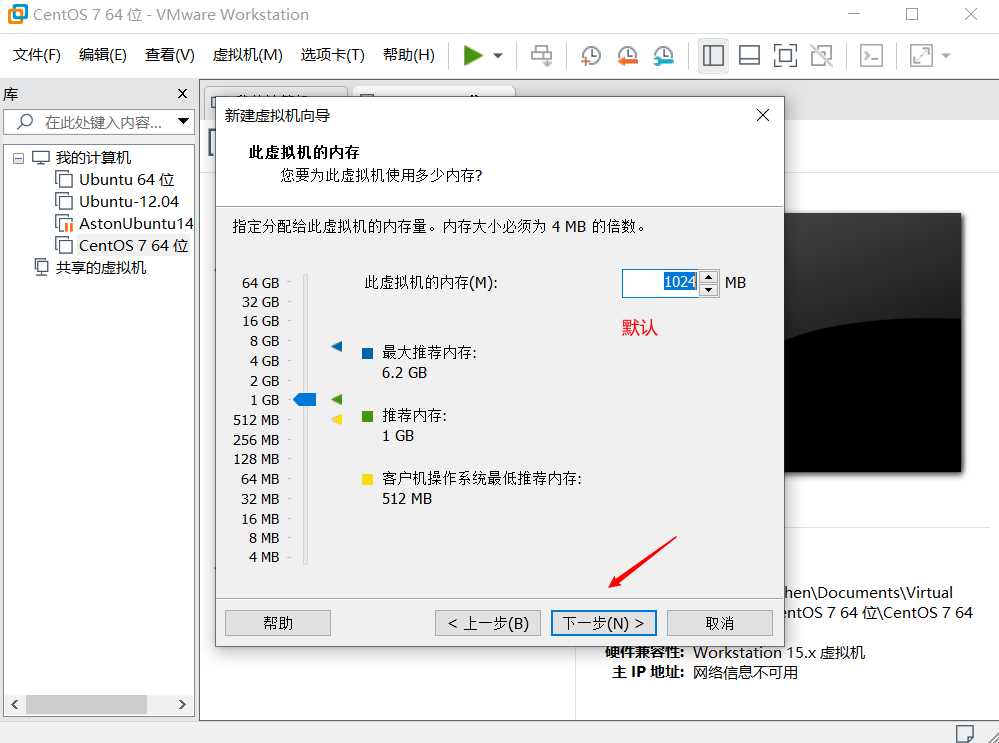
Task: Revert the virtual machine to its snapshot
Action: [627, 55]
